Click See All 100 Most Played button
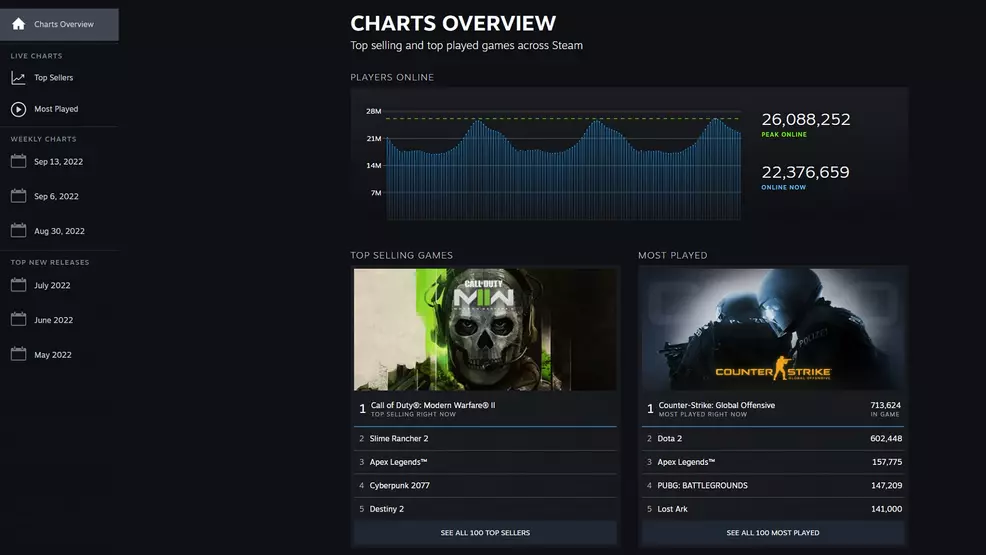986x555 pixels. [773, 532]
